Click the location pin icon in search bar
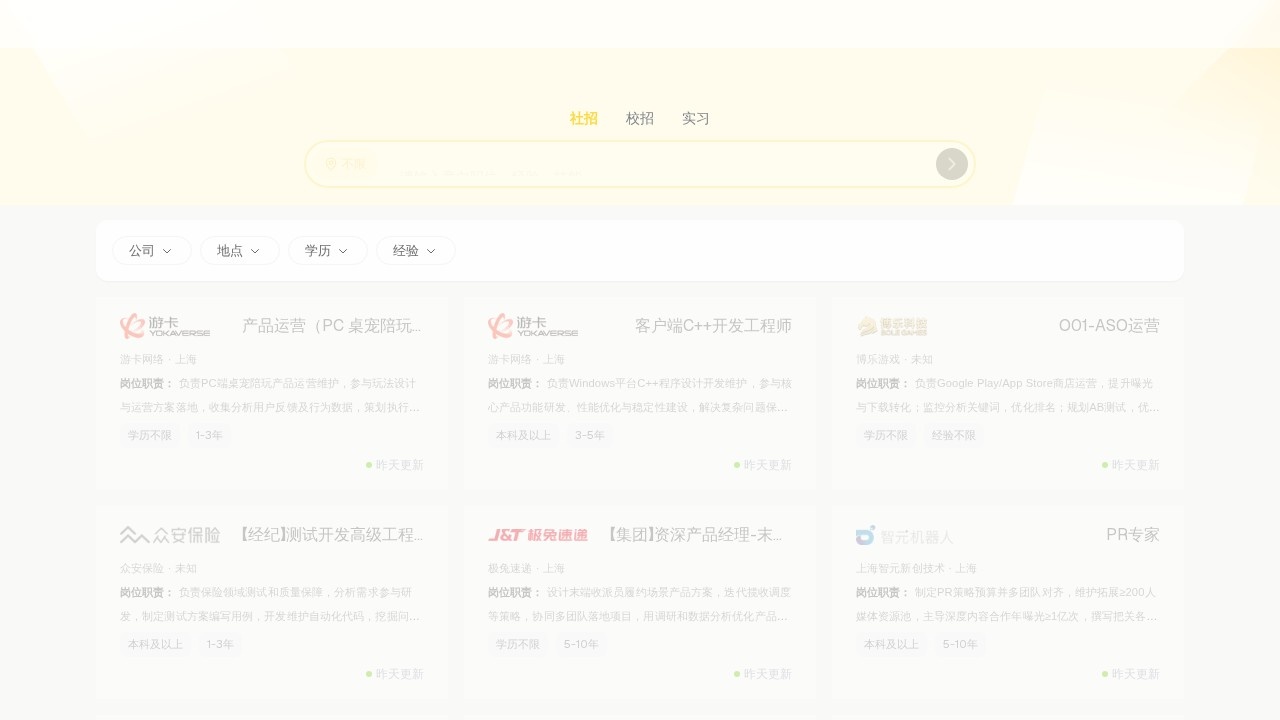 point(330,164)
